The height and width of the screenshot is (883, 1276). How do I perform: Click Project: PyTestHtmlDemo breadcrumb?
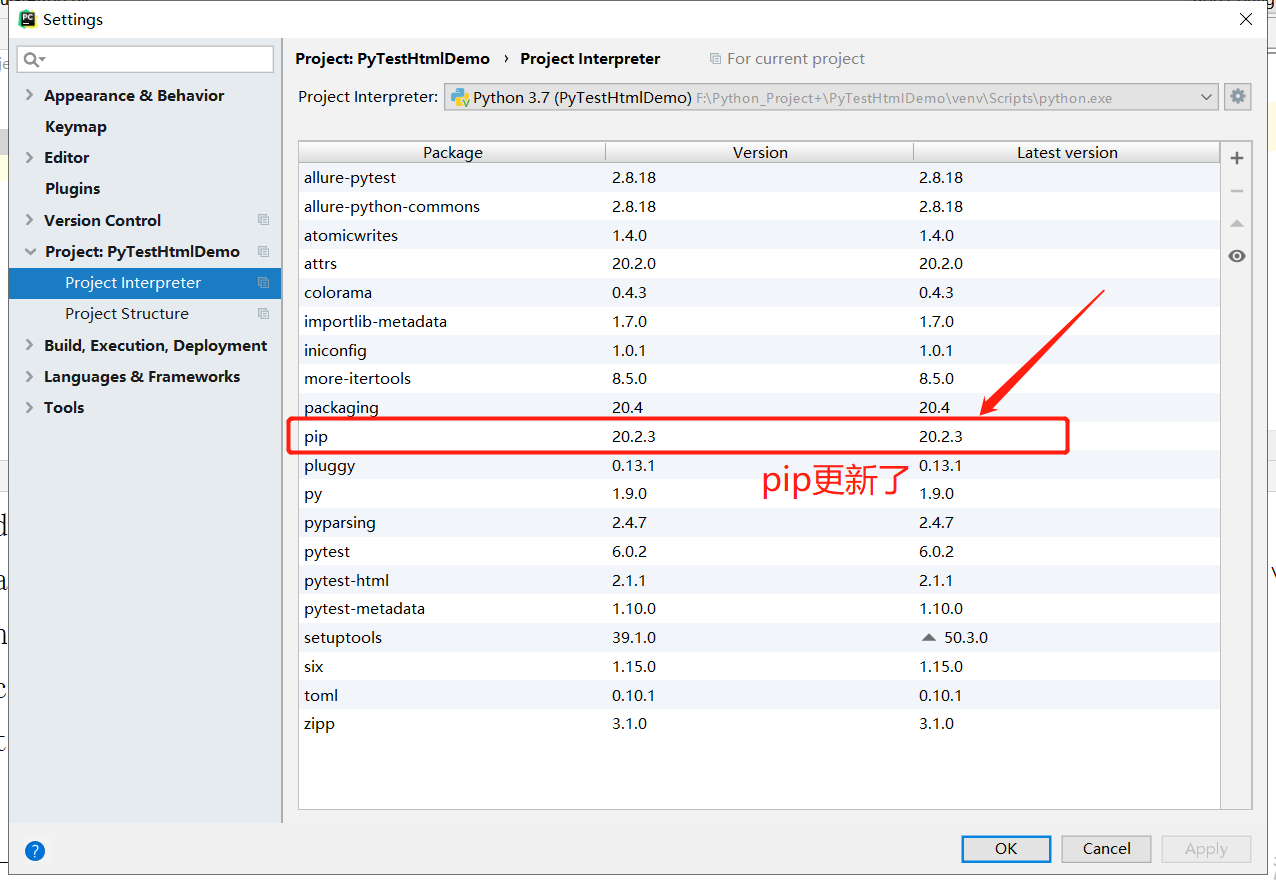(392, 58)
